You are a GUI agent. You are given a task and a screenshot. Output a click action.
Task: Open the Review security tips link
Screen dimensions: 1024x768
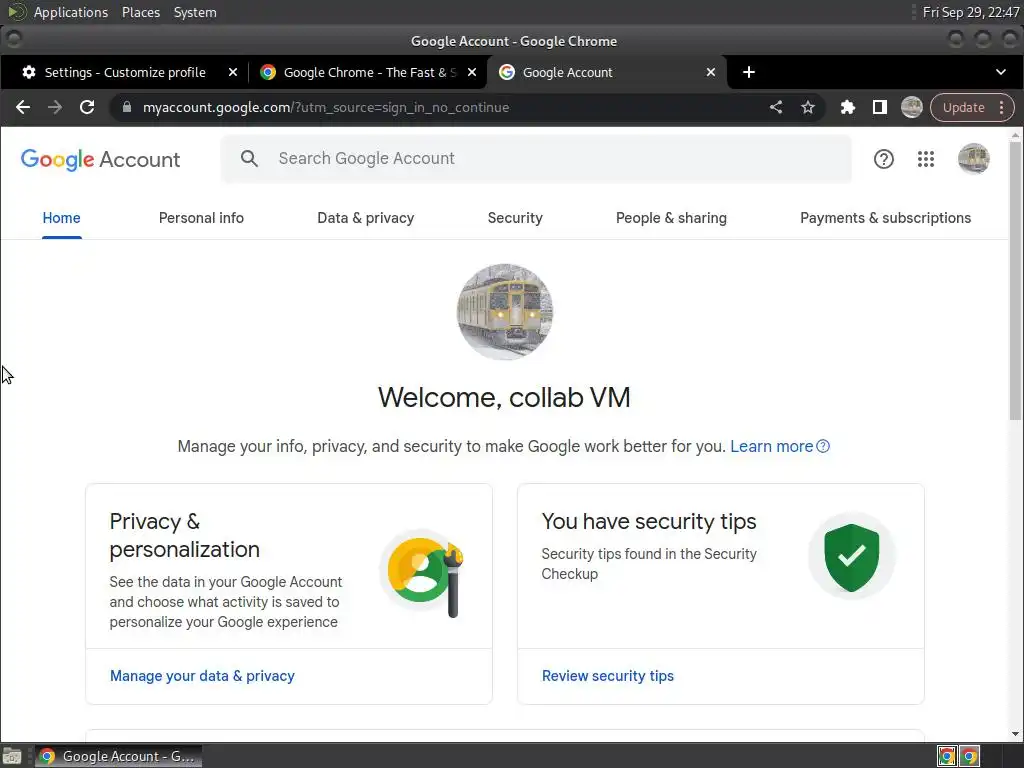pyautogui.click(x=607, y=676)
